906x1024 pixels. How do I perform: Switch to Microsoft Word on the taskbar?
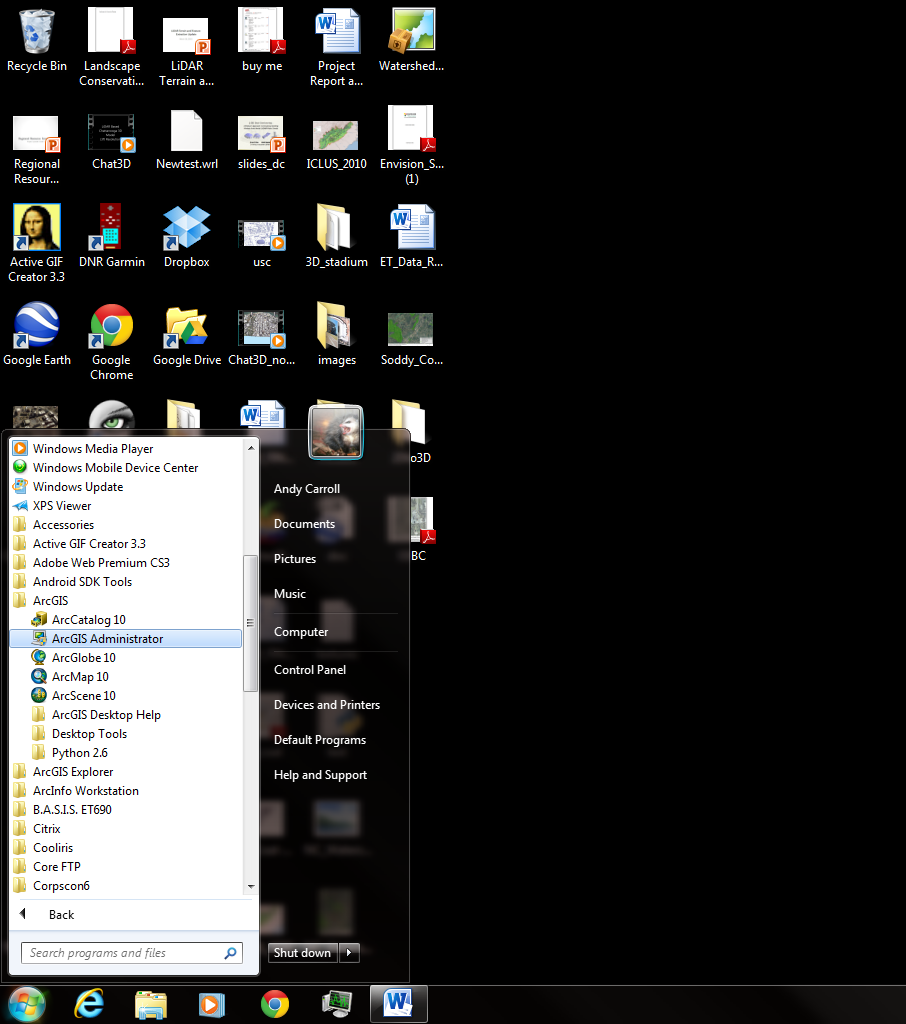tap(399, 1004)
